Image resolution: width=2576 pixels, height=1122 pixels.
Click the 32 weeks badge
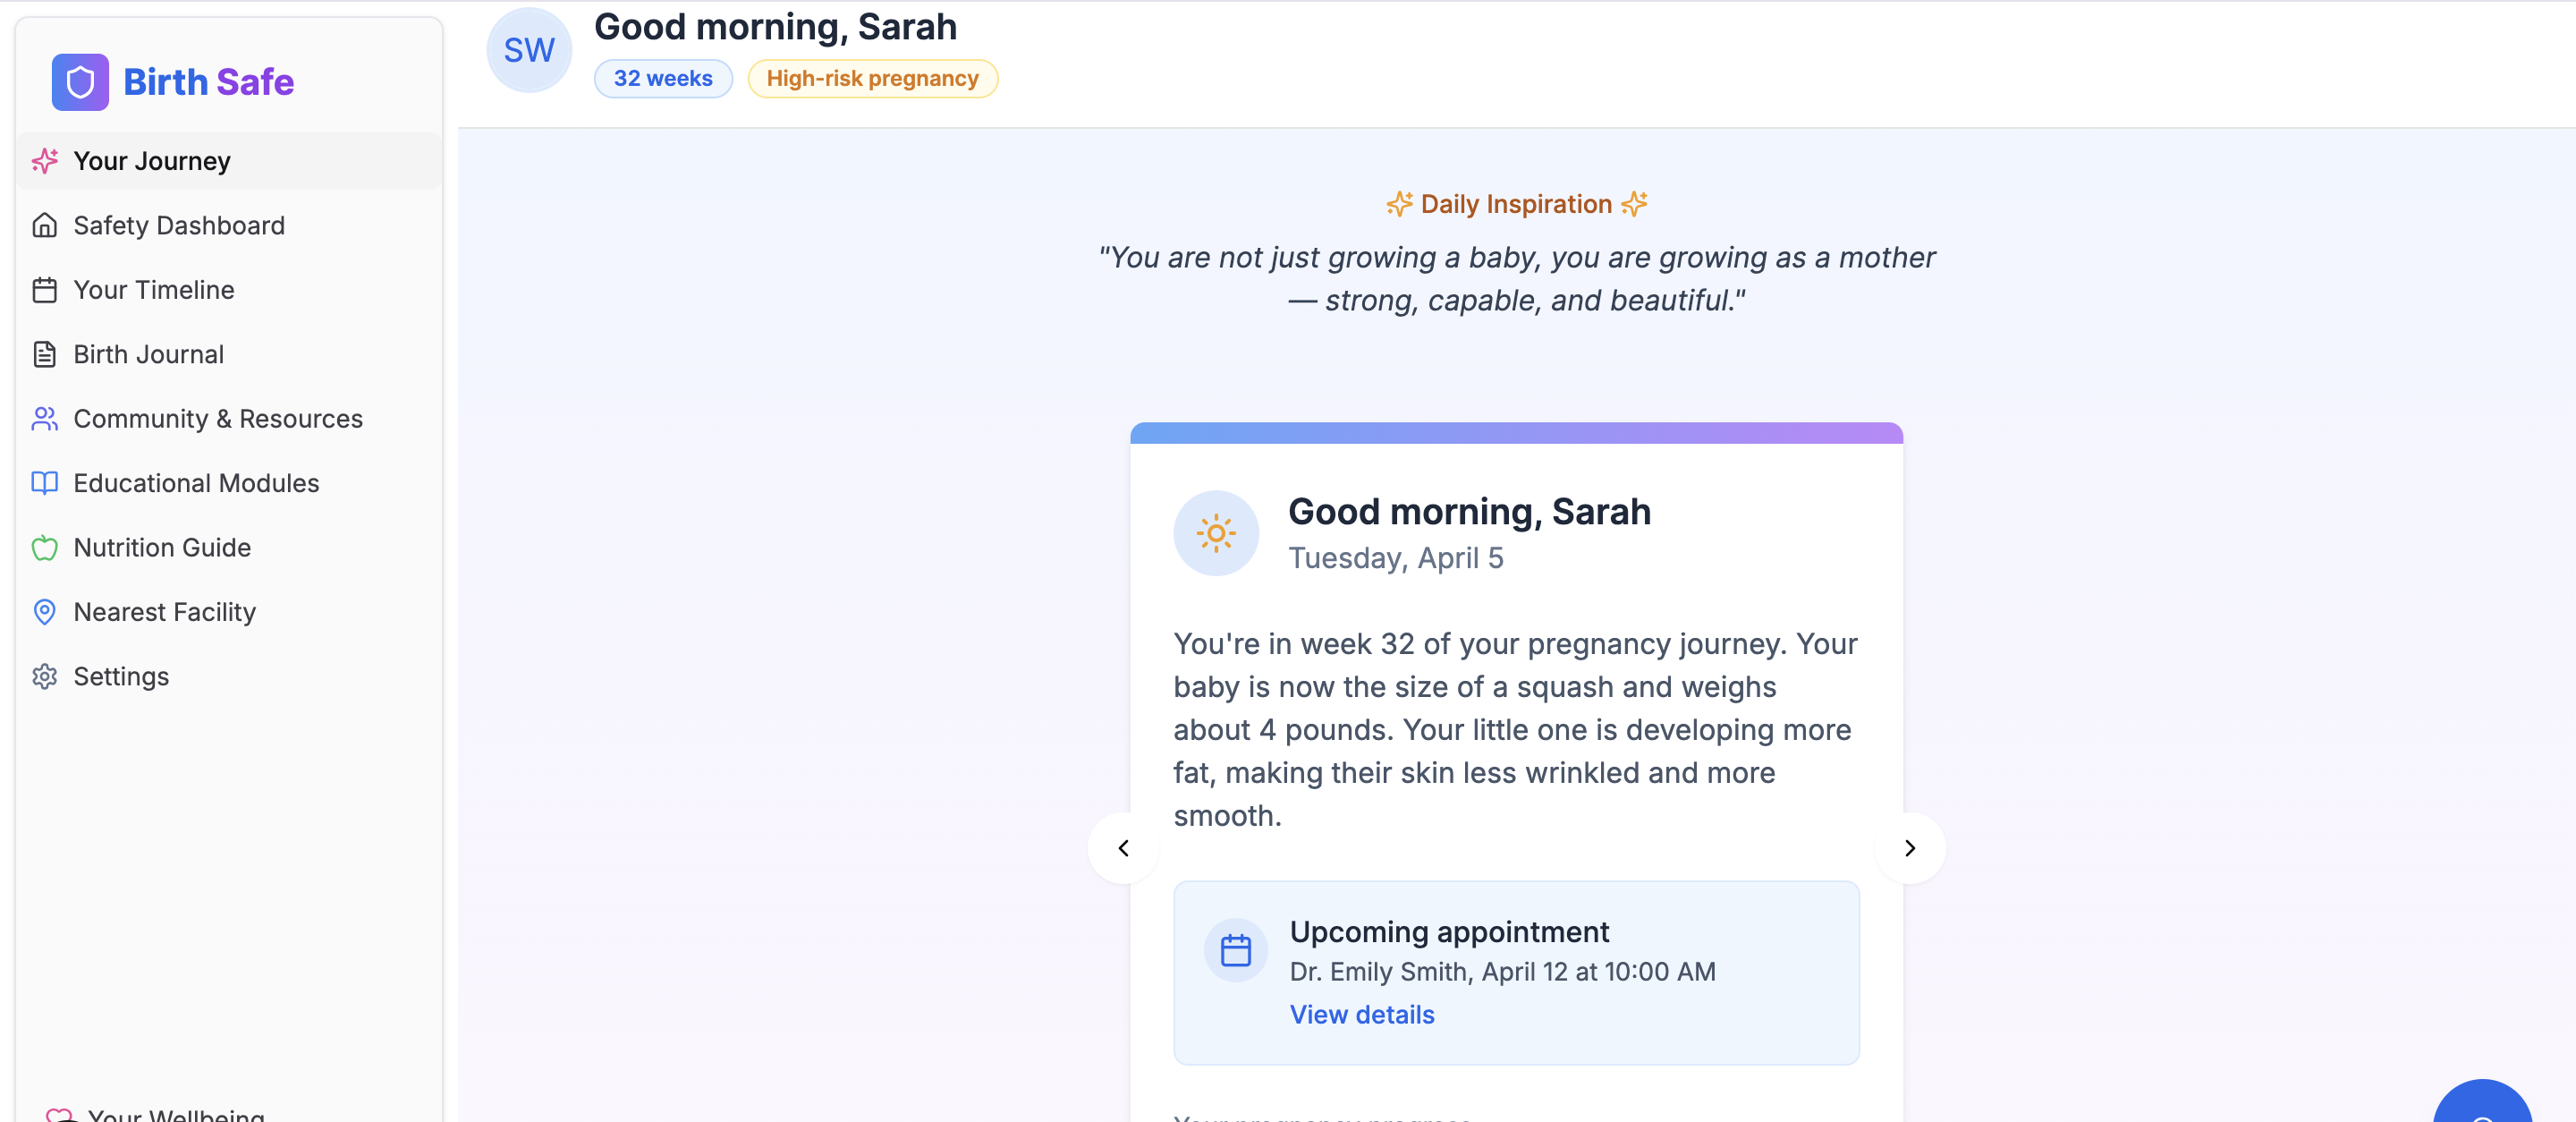(x=662, y=79)
